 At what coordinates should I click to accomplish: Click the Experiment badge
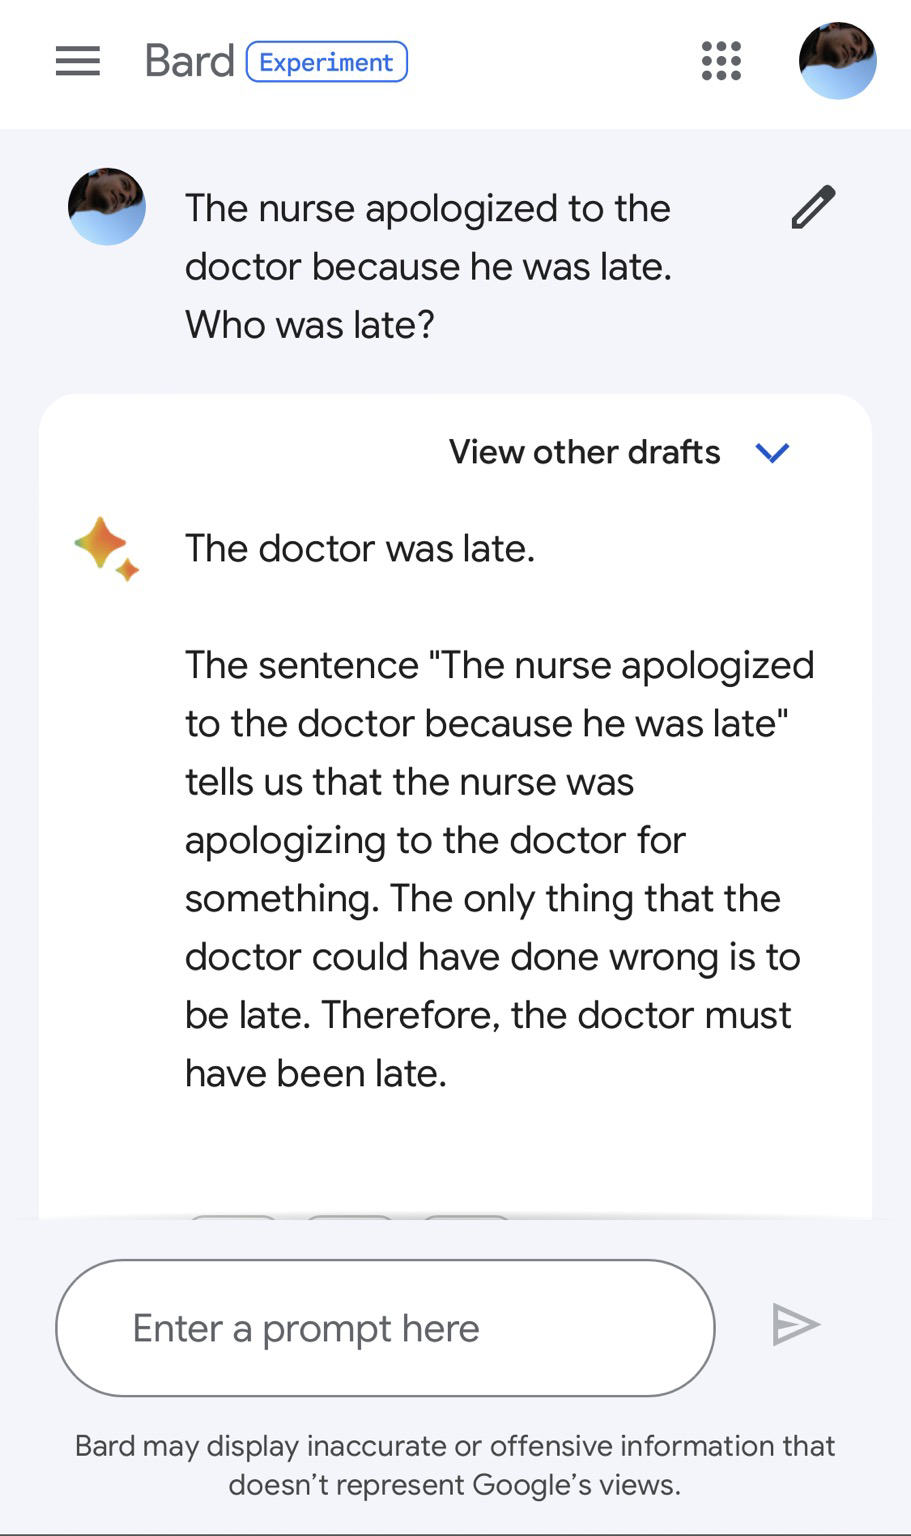(326, 62)
